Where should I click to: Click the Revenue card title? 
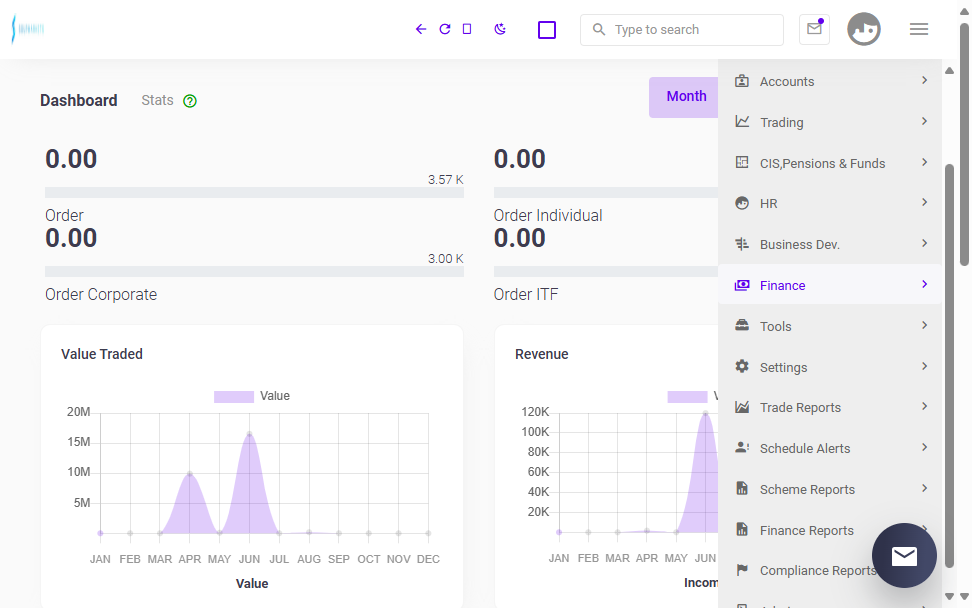click(x=542, y=354)
